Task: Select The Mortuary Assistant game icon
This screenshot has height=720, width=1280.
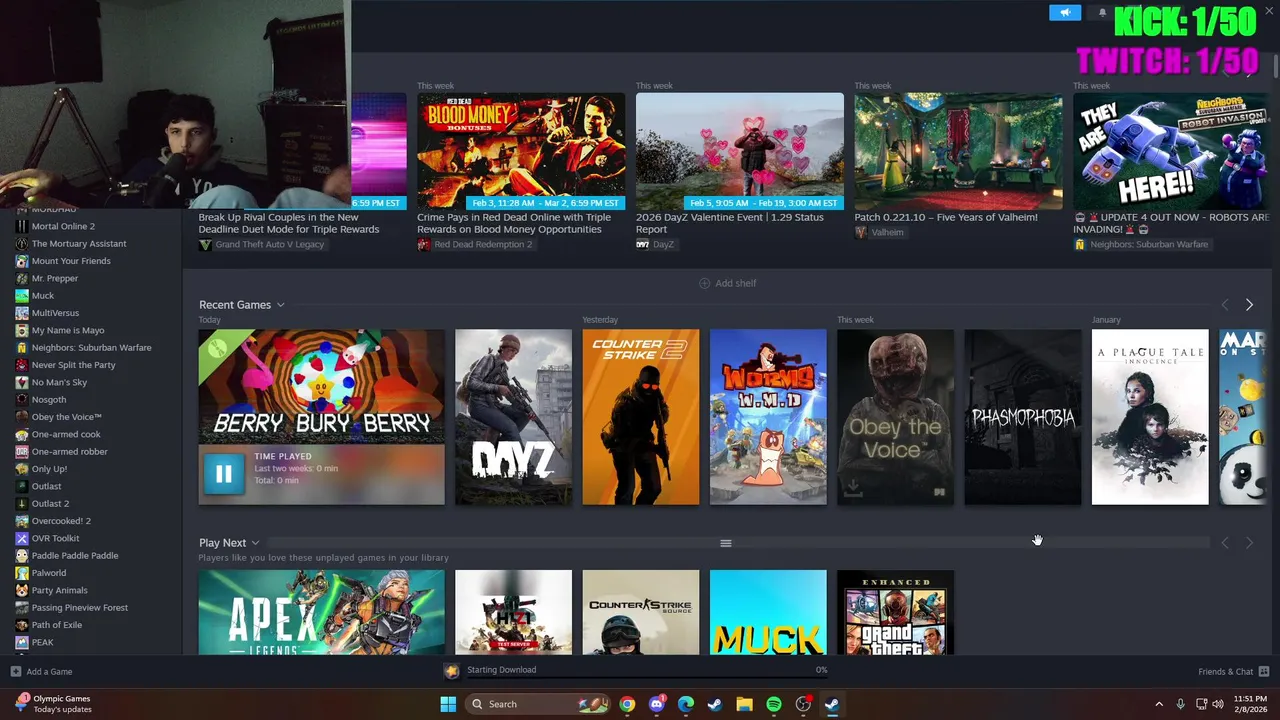Action: 22,243
